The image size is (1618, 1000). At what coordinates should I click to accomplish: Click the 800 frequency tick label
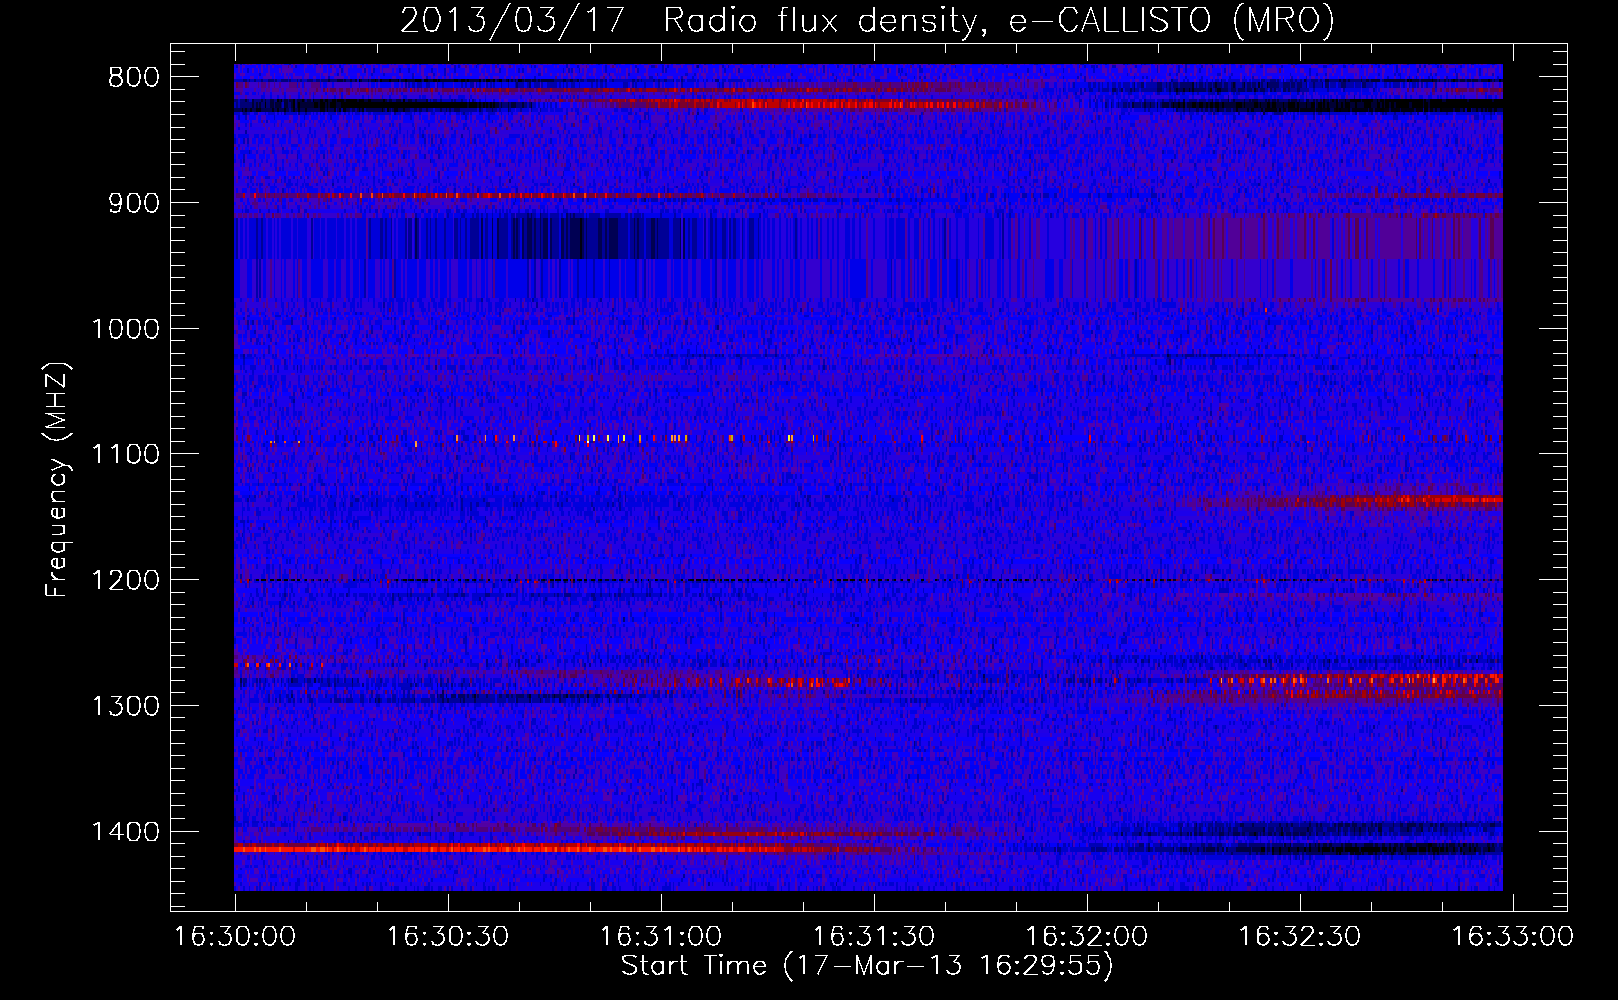click(133, 78)
